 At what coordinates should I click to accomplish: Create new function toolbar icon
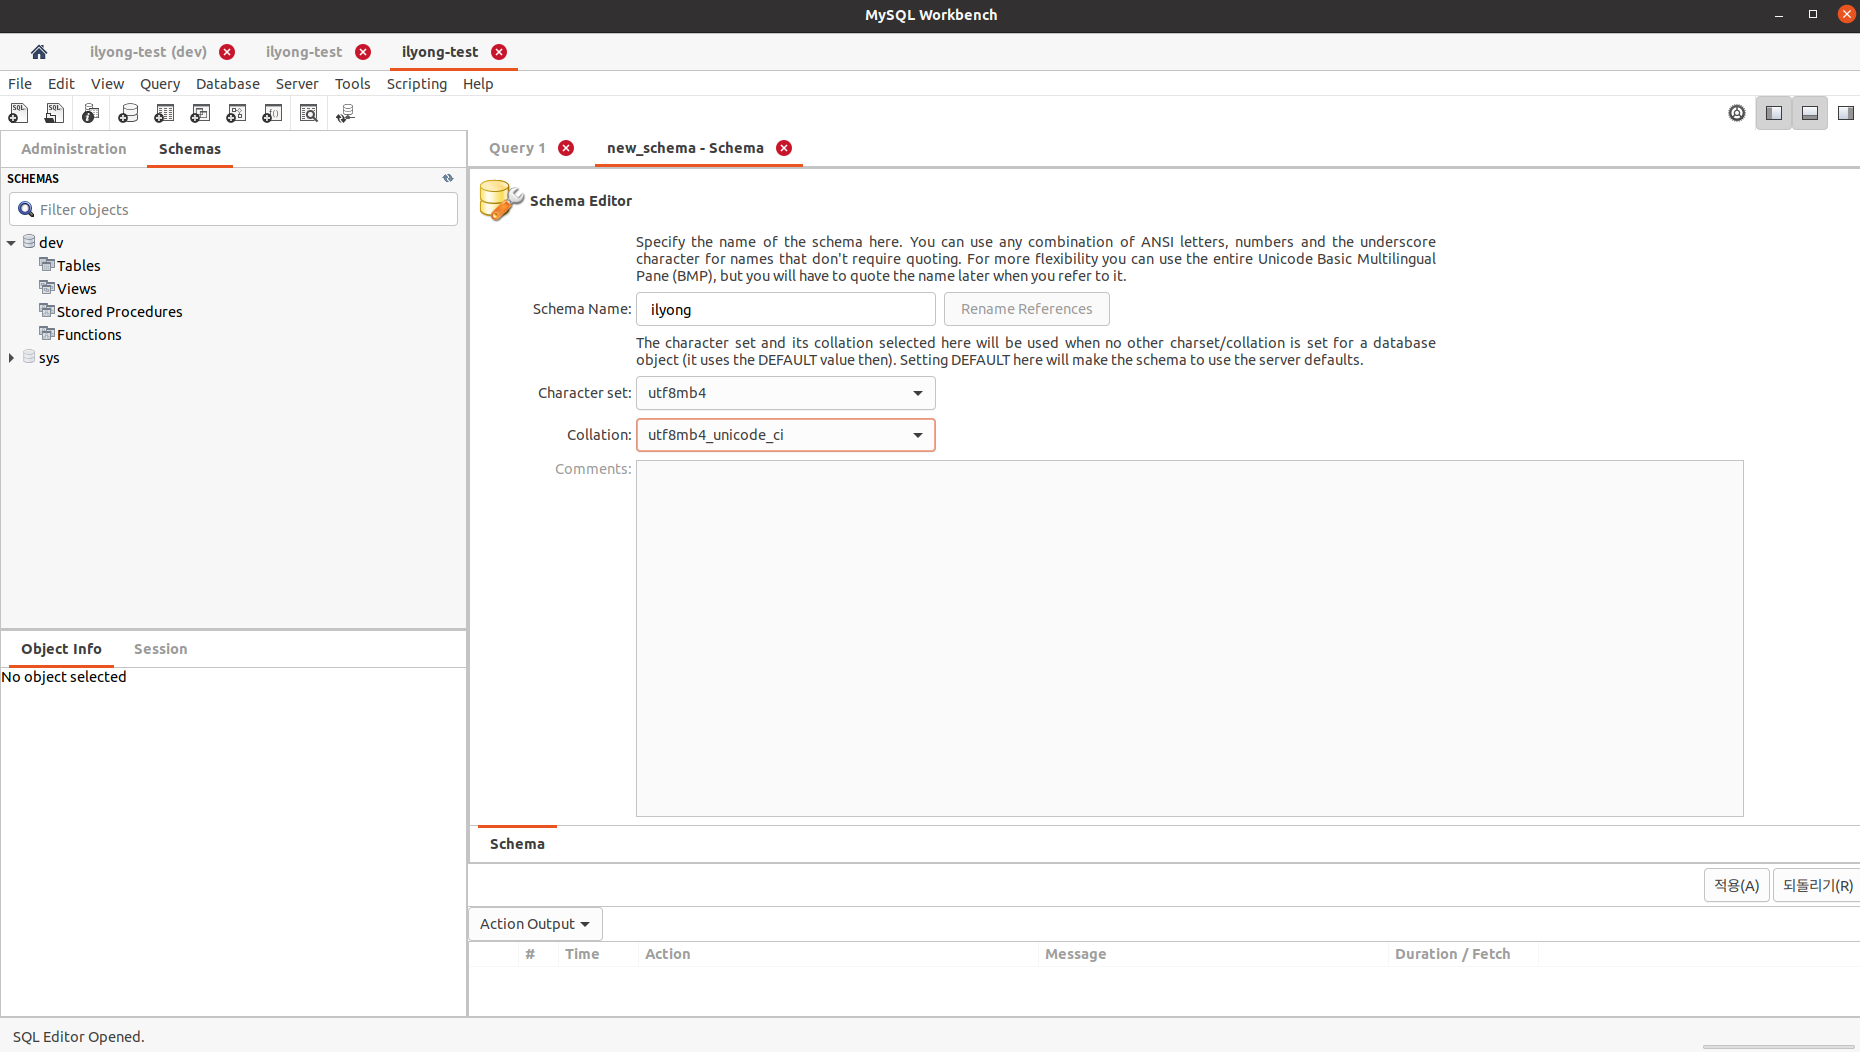tap(272, 114)
